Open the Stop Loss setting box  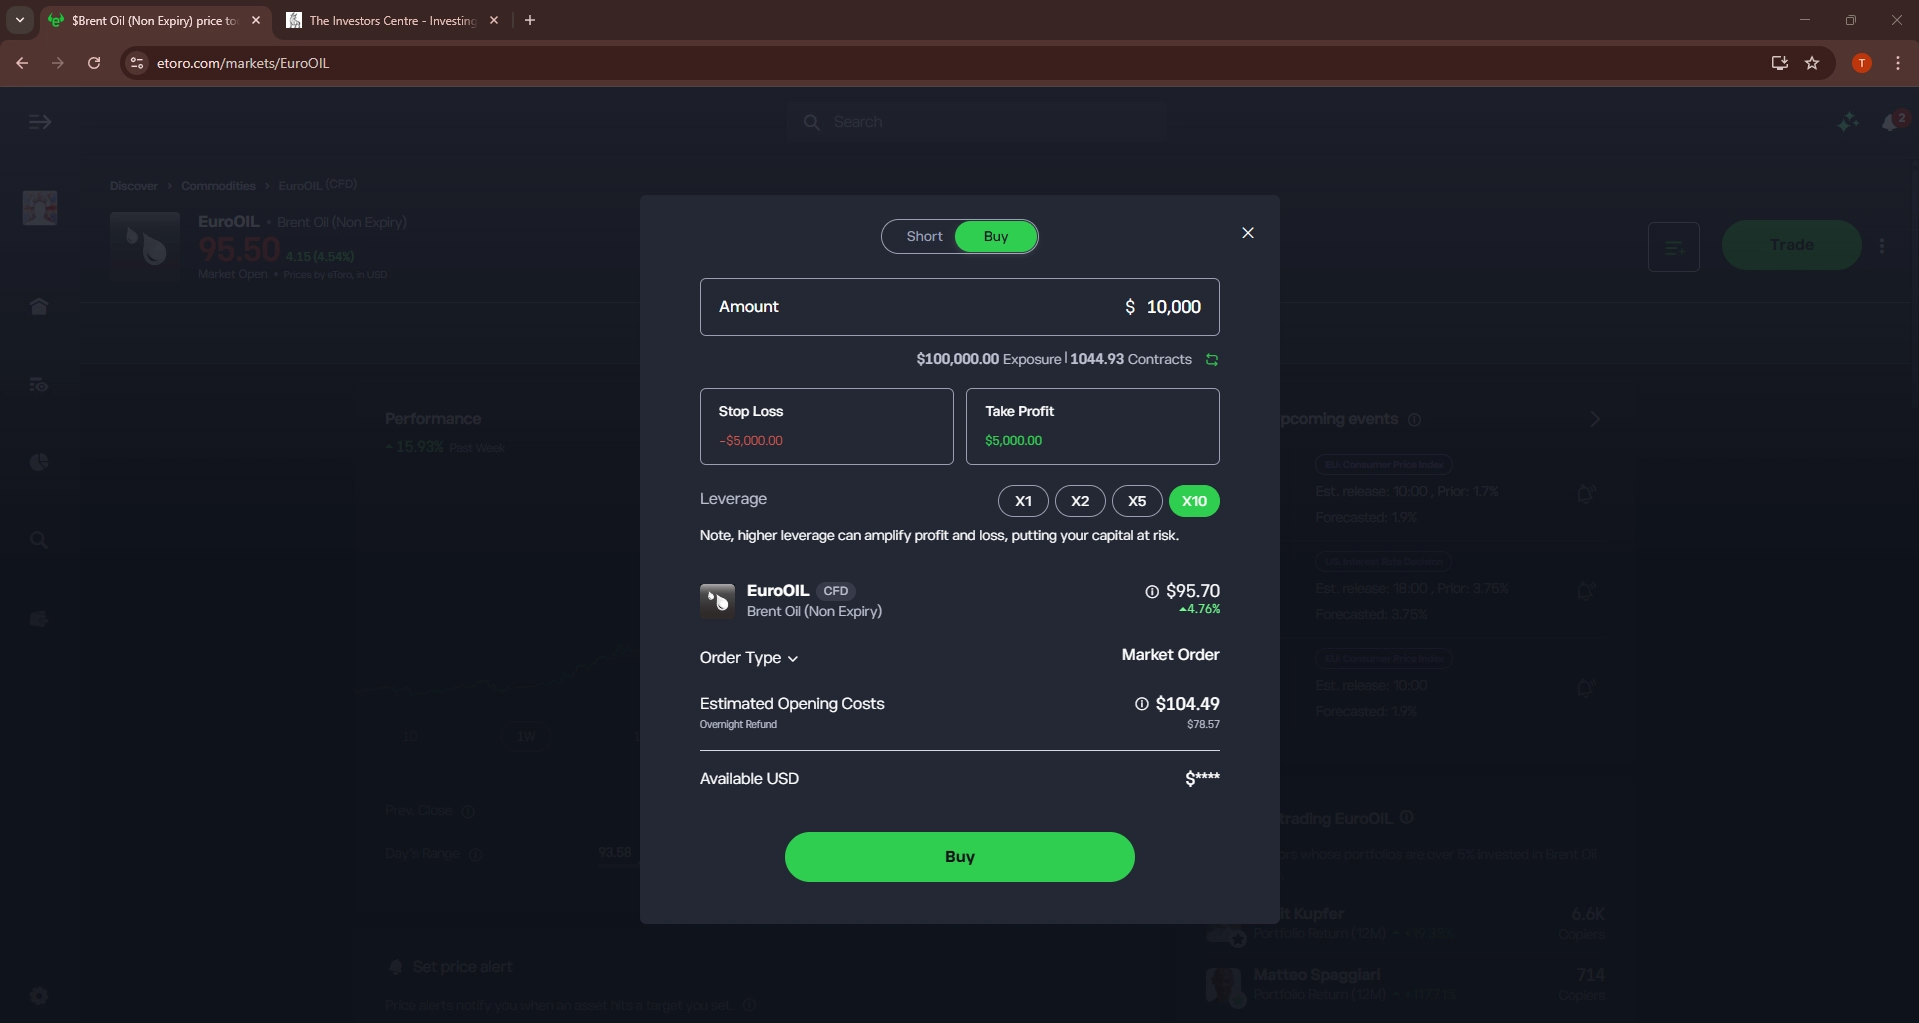coord(826,426)
